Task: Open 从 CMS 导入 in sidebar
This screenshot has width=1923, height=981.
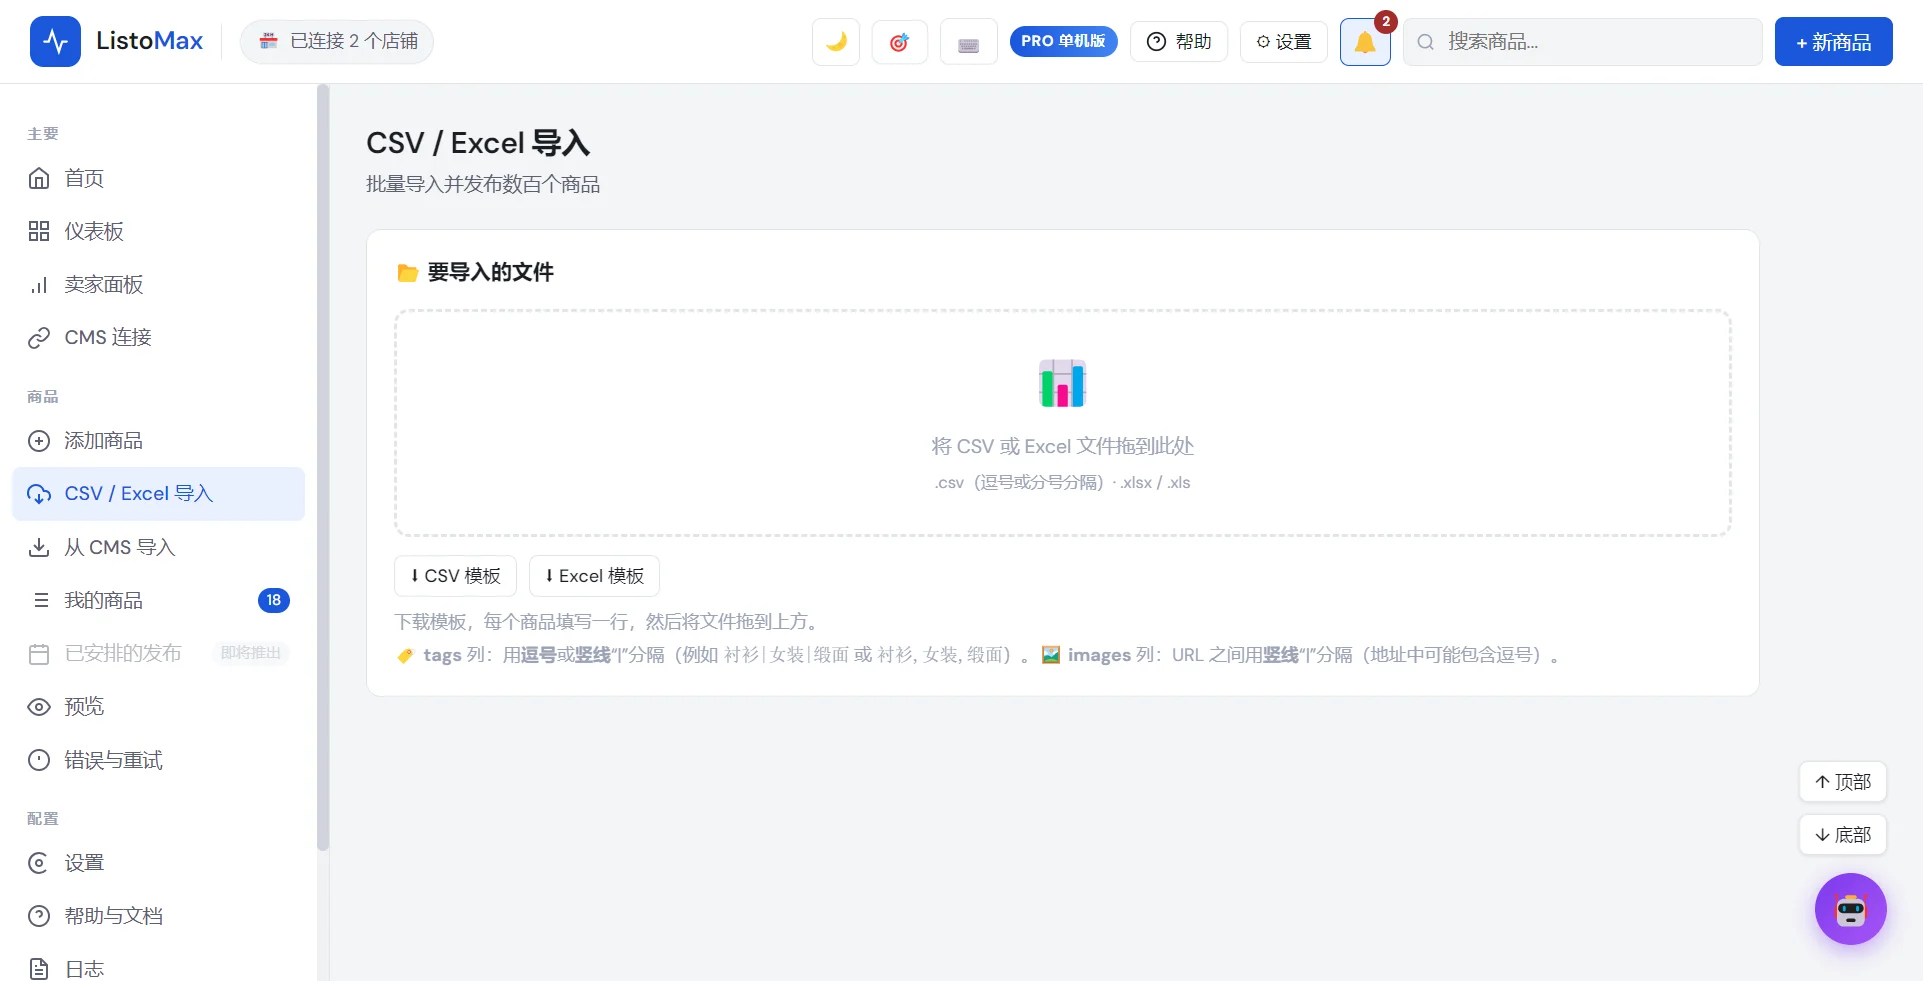Action: pos(158,547)
